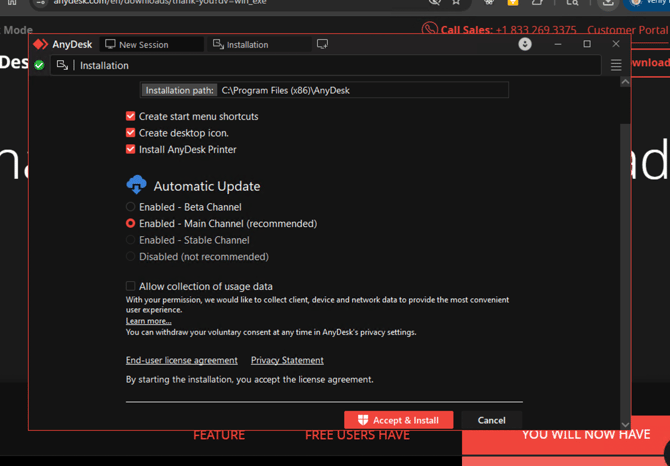Image resolution: width=670 pixels, height=466 pixels.
Task: Open End-user license agreement link
Action: [x=182, y=360]
